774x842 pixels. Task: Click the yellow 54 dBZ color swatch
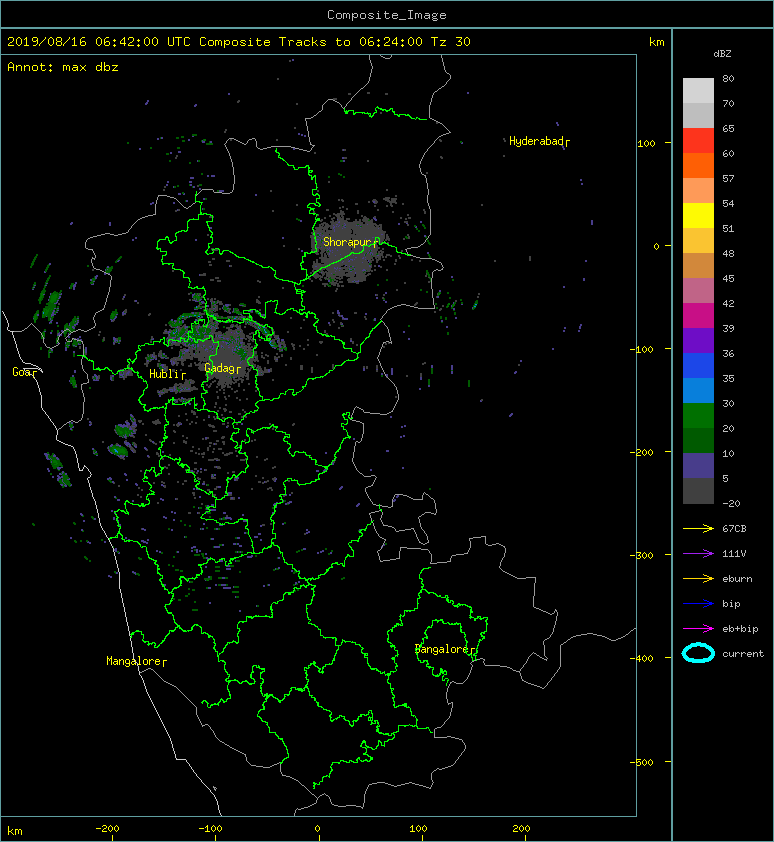[x=698, y=215]
